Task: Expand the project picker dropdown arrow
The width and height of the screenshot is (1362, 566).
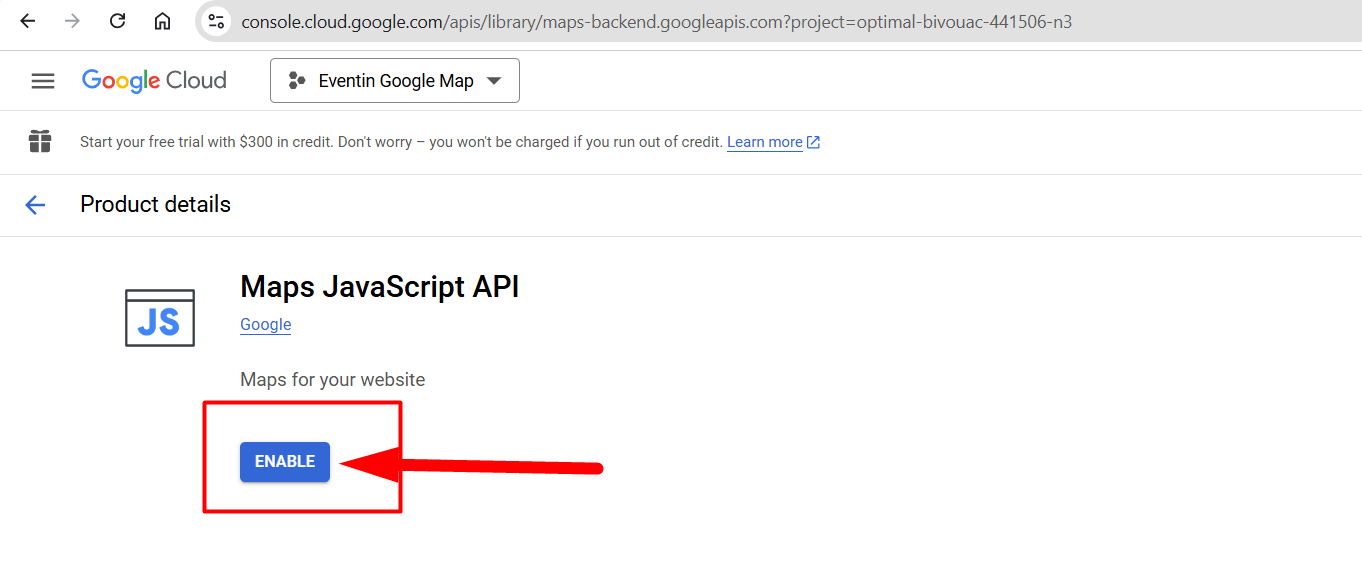Action: point(493,81)
